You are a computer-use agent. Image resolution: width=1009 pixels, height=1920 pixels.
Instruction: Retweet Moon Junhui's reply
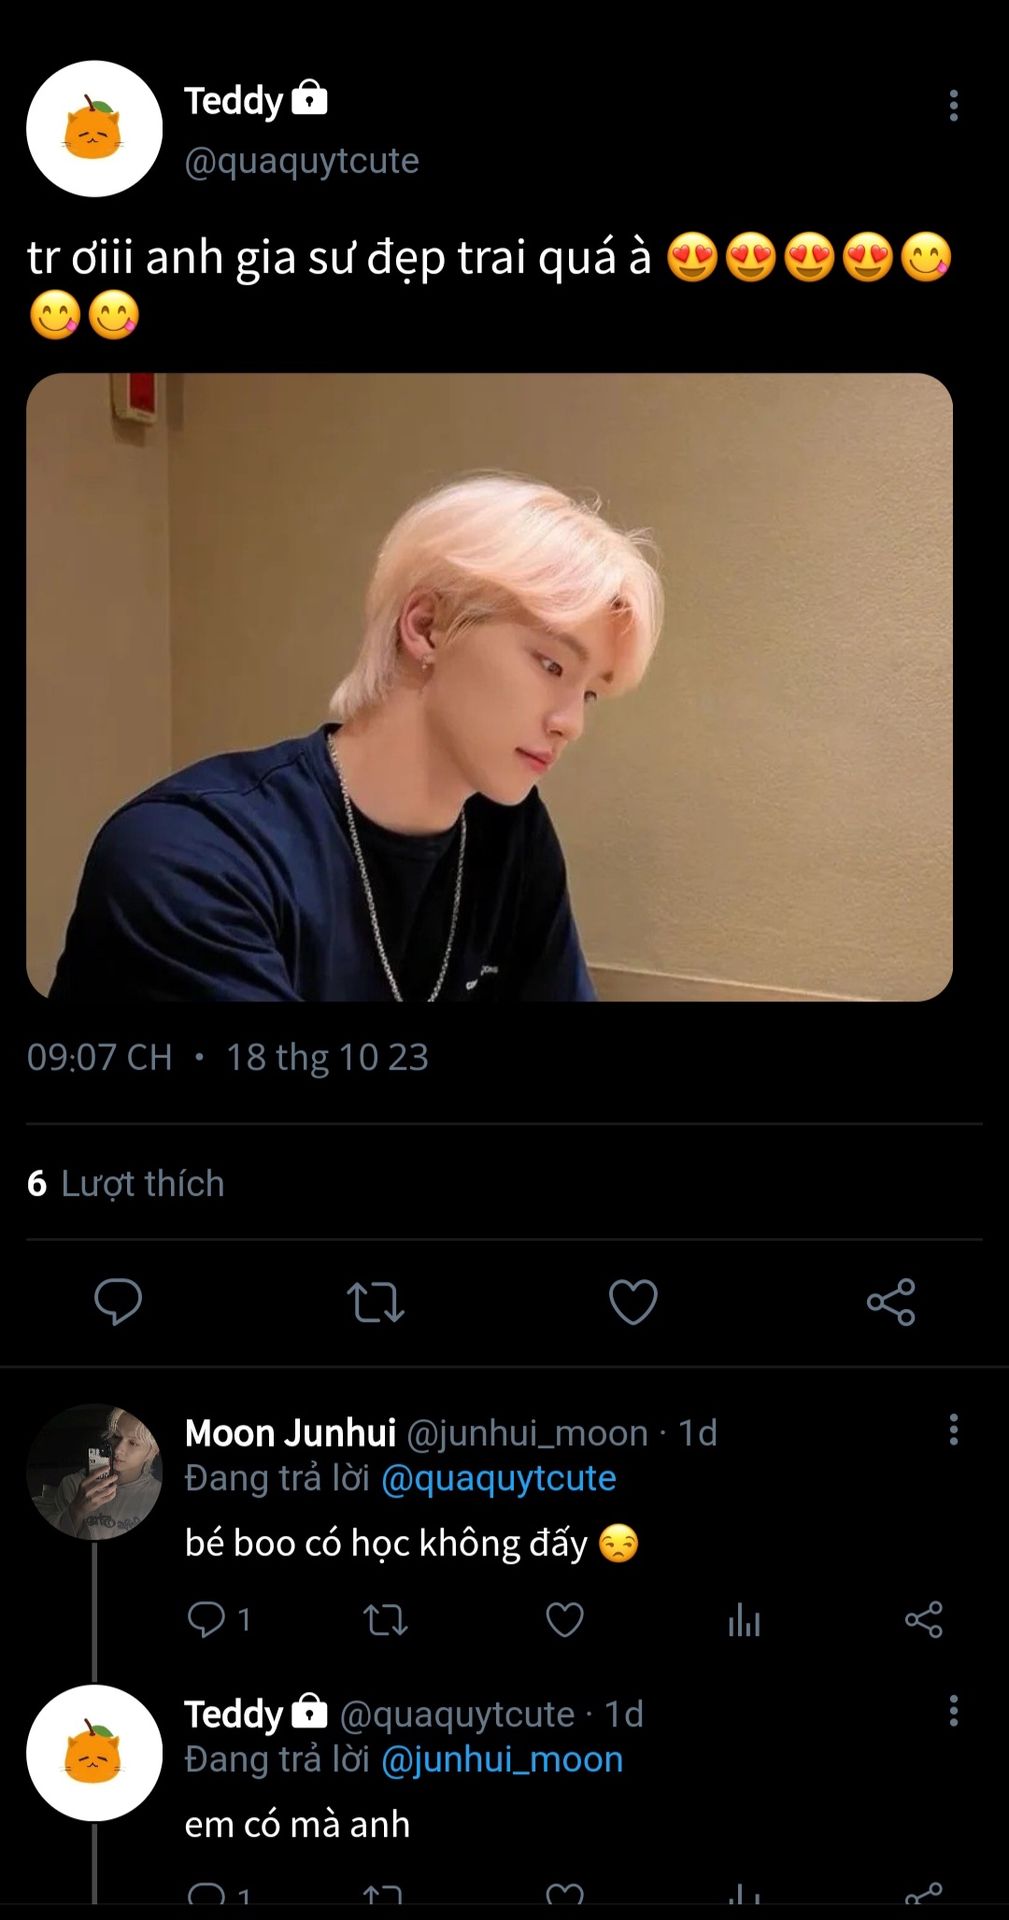[x=385, y=1619]
